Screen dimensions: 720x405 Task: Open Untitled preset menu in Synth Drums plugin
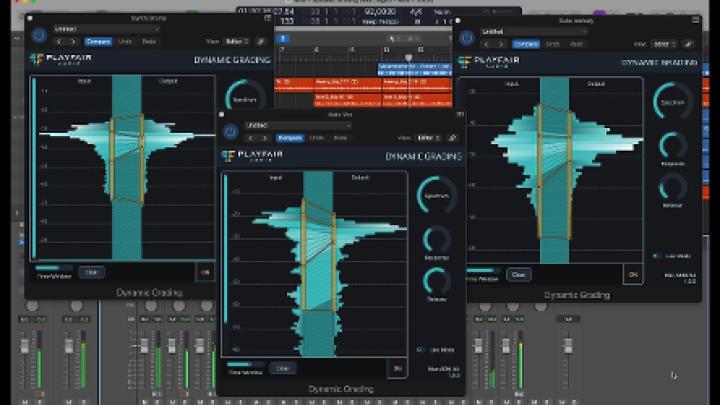click(106, 29)
